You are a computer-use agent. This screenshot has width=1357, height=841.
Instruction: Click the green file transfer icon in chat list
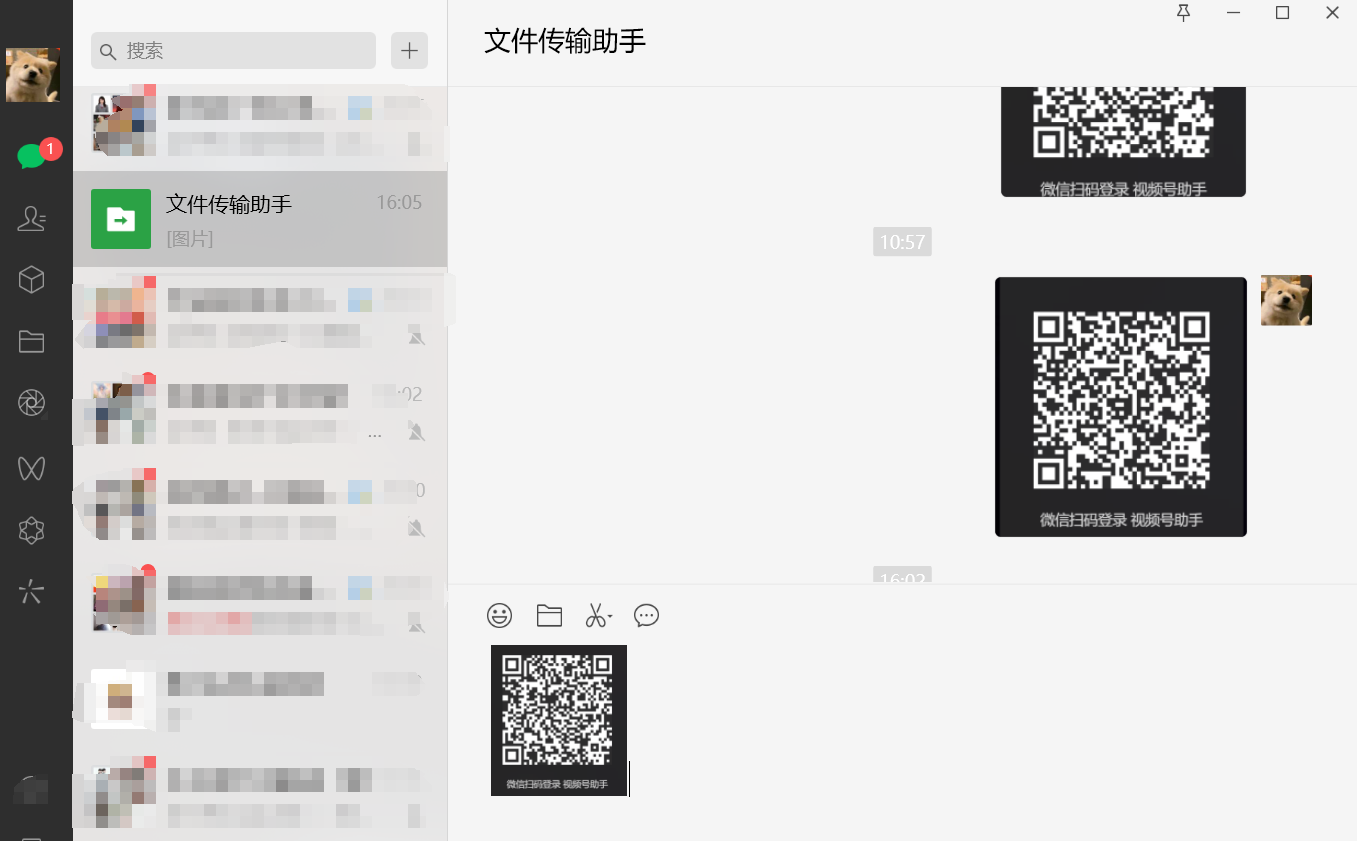point(121,219)
